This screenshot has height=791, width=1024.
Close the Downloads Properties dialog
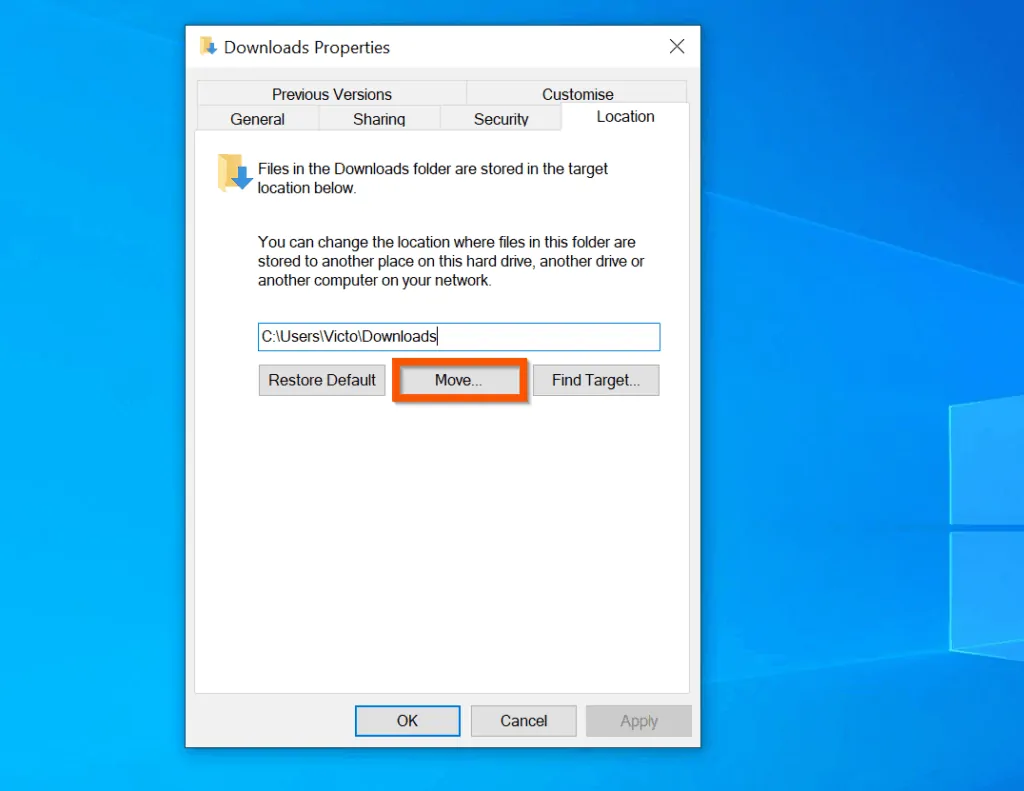(x=677, y=45)
